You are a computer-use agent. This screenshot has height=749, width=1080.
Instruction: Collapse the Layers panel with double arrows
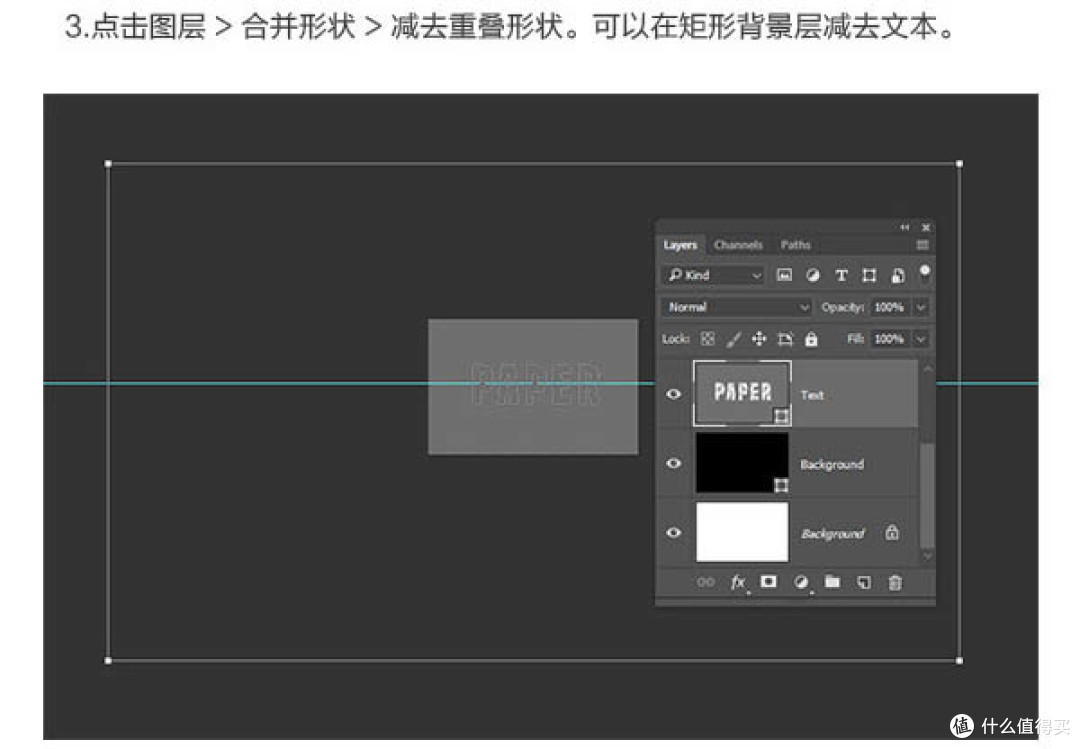point(904,227)
